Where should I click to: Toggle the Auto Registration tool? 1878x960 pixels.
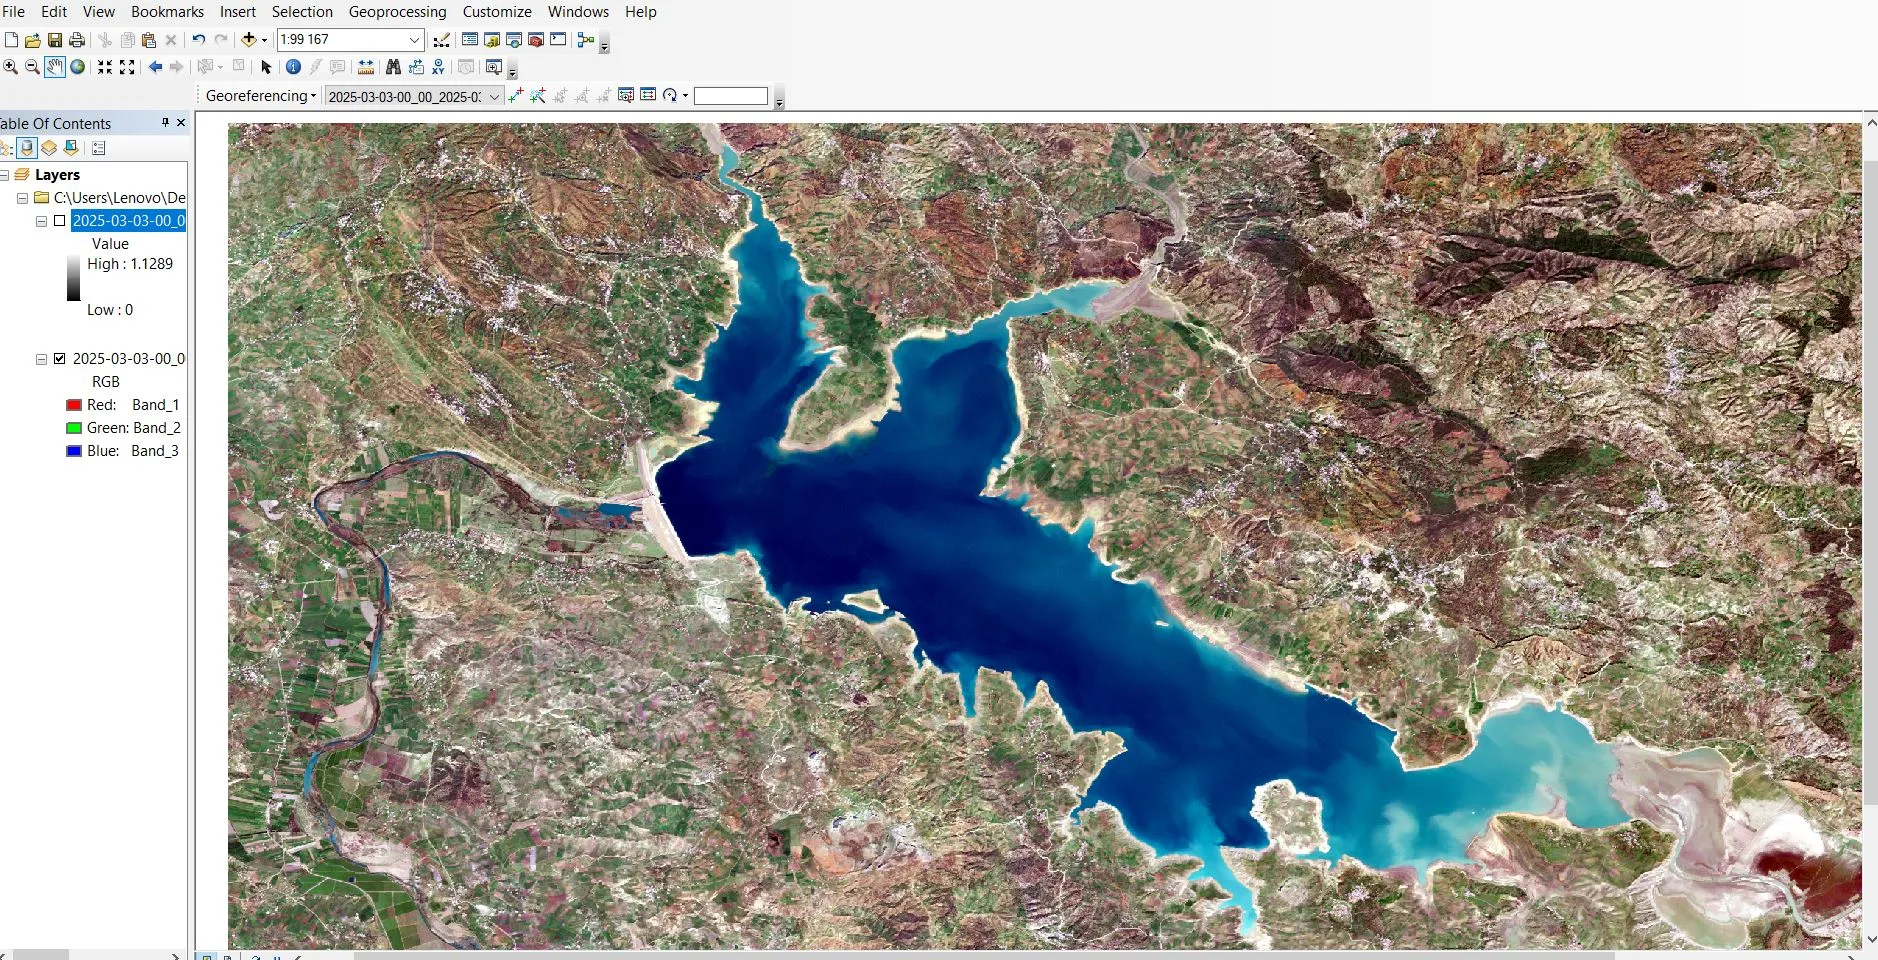click(x=540, y=96)
